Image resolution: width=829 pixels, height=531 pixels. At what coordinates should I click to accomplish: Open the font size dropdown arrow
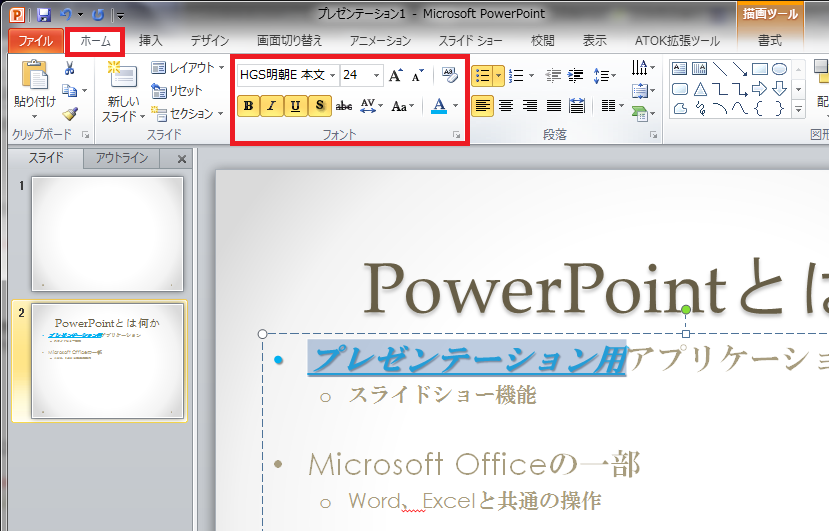[376, 76]
